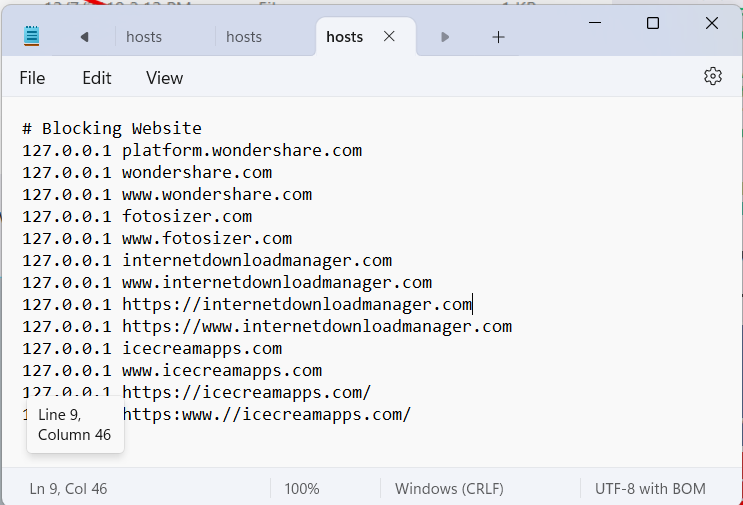The height and width of the screenshot is (505, 743).
Task: Click the Ln 9, Col 46 status indicator
Action: (68, 489)
